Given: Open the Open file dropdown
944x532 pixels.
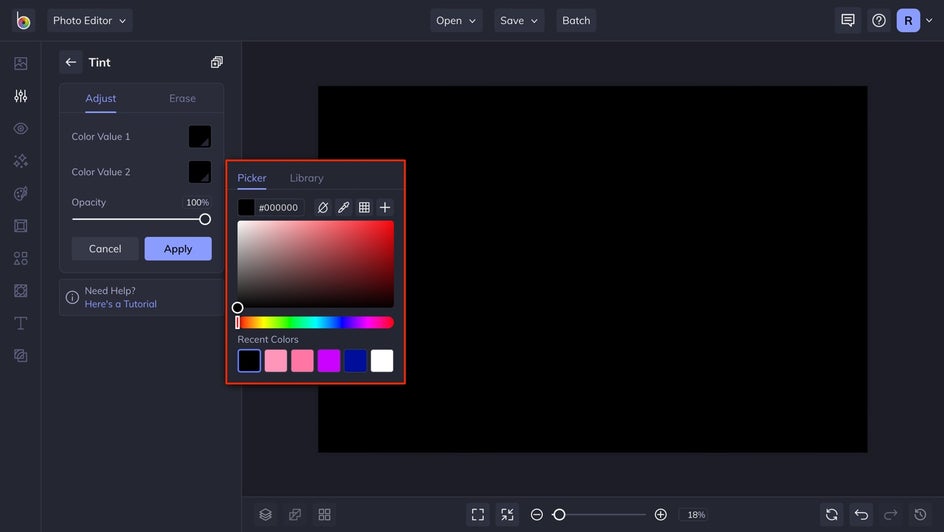Looking at the screenshot, I should [x=456, y=20].
